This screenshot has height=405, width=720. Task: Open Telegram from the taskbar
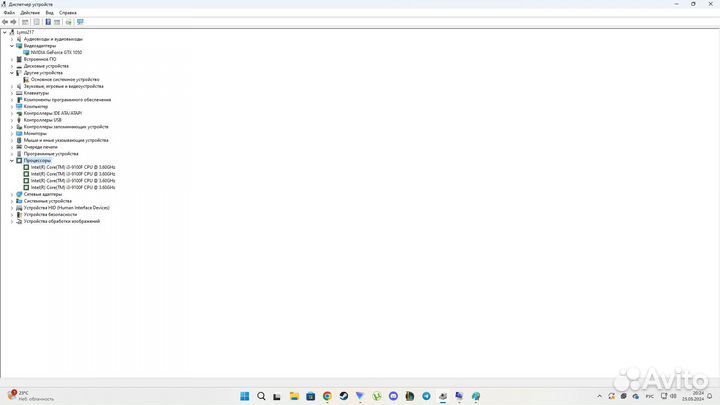click(x=427, y=396)
